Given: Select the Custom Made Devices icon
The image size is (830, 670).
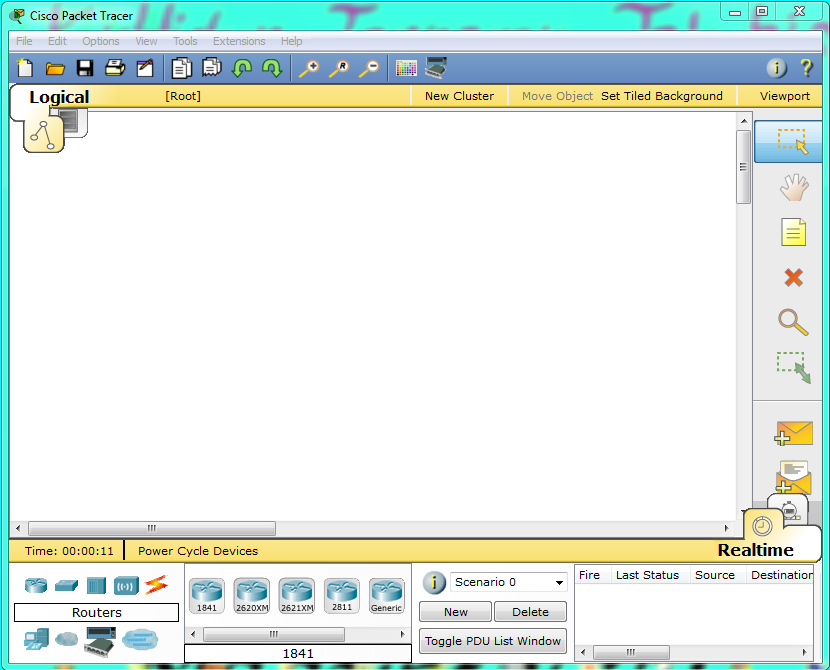Looking at the screenshot, I should [101, 641].
